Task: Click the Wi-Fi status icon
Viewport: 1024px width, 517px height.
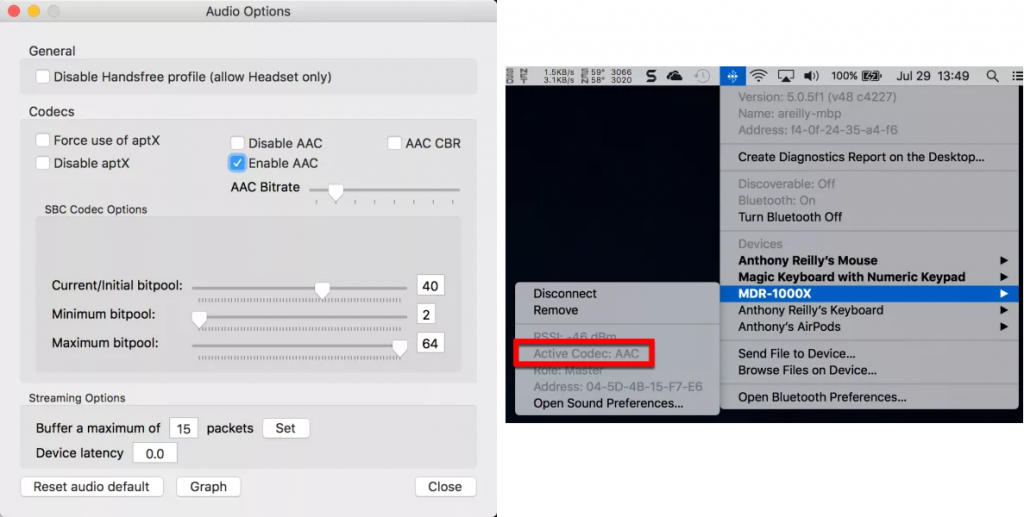Action: pyautogui.click(x=758, y=76)
